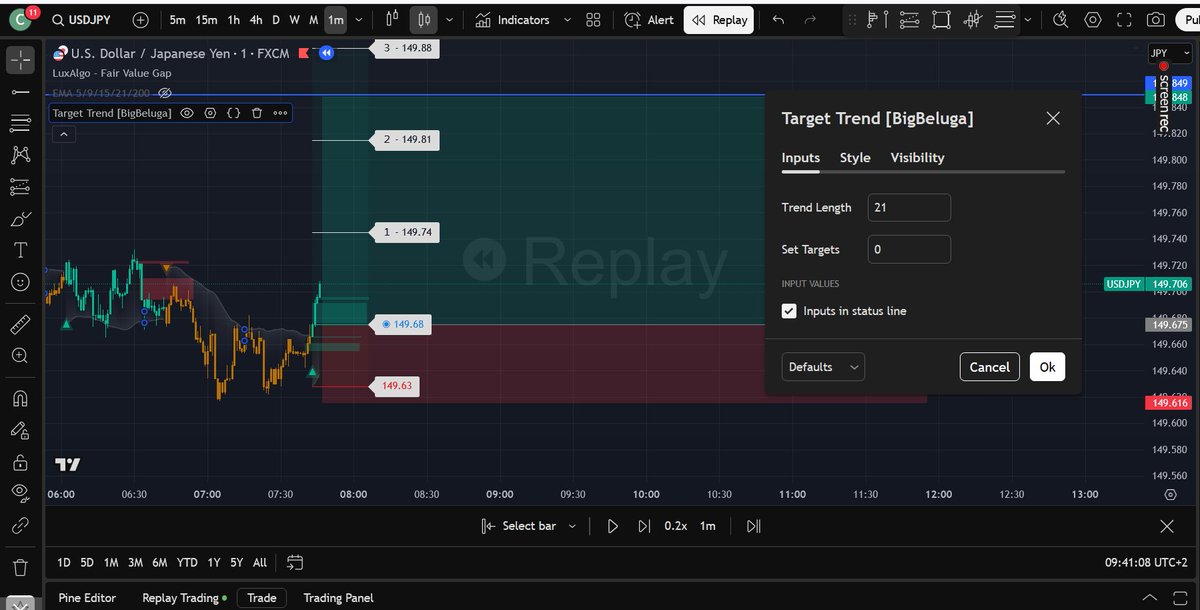1200x610 pixels.
Task: Select the brush drawing tool
Action: pyautogui.click(x=20, y=219)
